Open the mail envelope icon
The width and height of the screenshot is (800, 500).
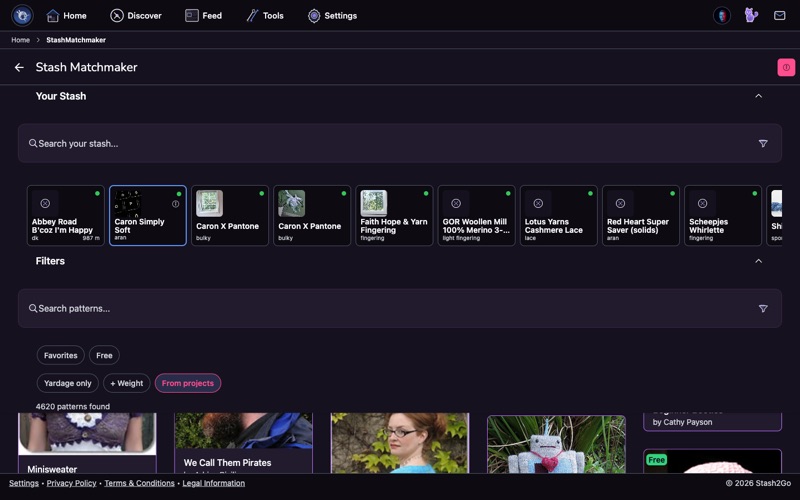[779, 16]
